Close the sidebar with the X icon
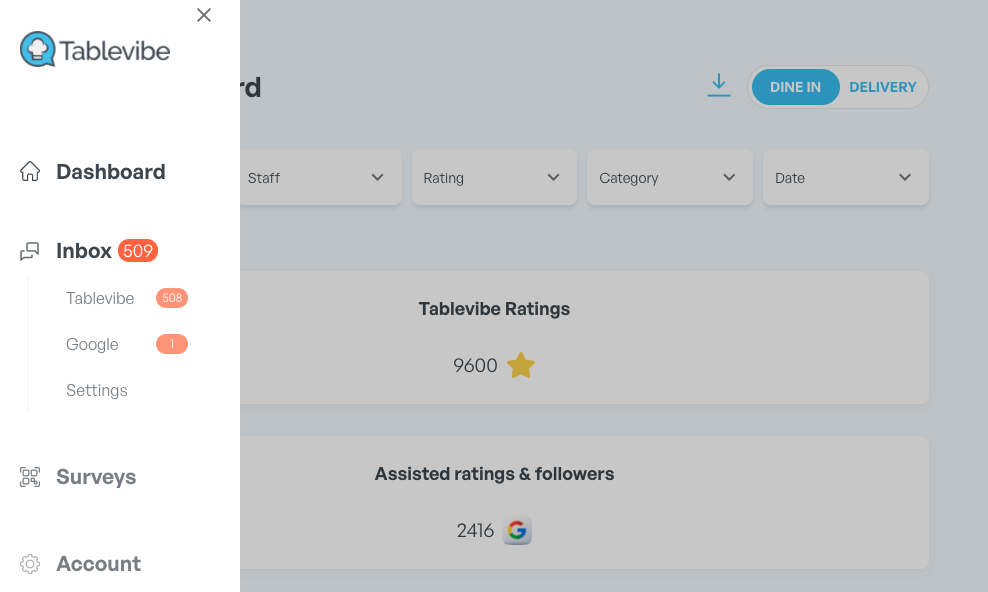This screenshot has height=592, width=988. pos(204,15)
